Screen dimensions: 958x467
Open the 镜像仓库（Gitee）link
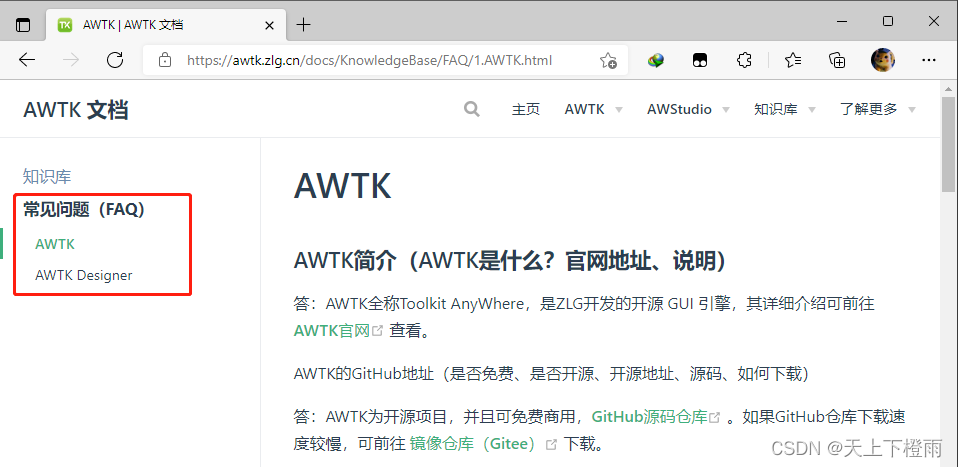tap(483, 444)
